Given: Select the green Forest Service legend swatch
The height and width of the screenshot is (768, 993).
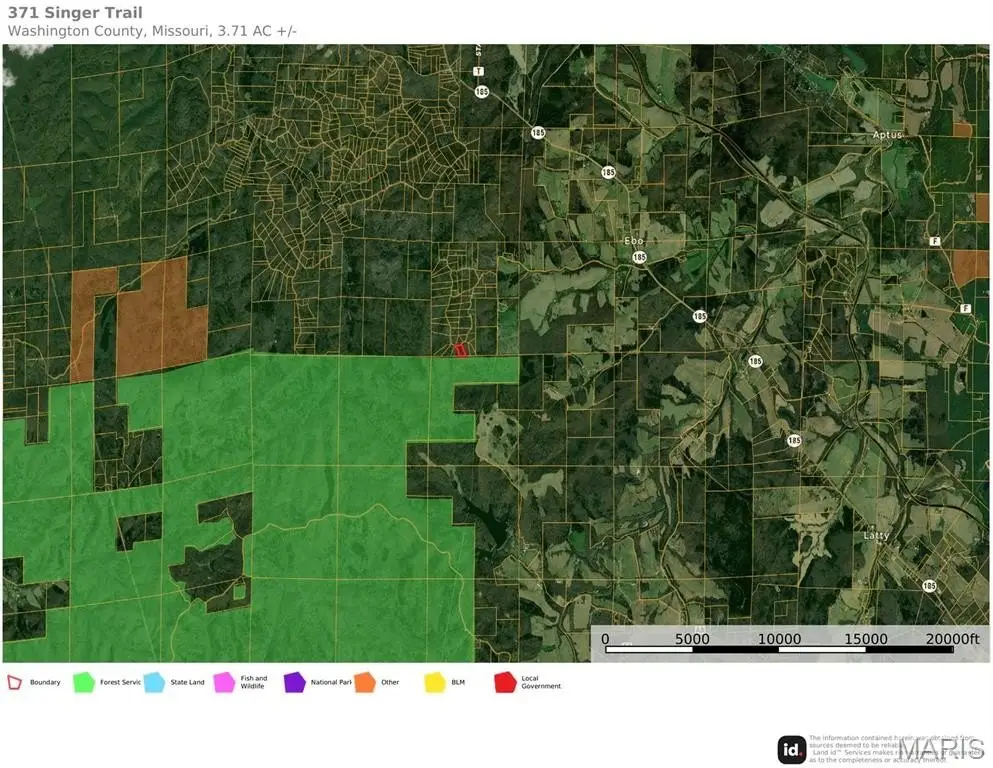Looking at the screenshot, I should pyautogui.click(x=83, y=682).
